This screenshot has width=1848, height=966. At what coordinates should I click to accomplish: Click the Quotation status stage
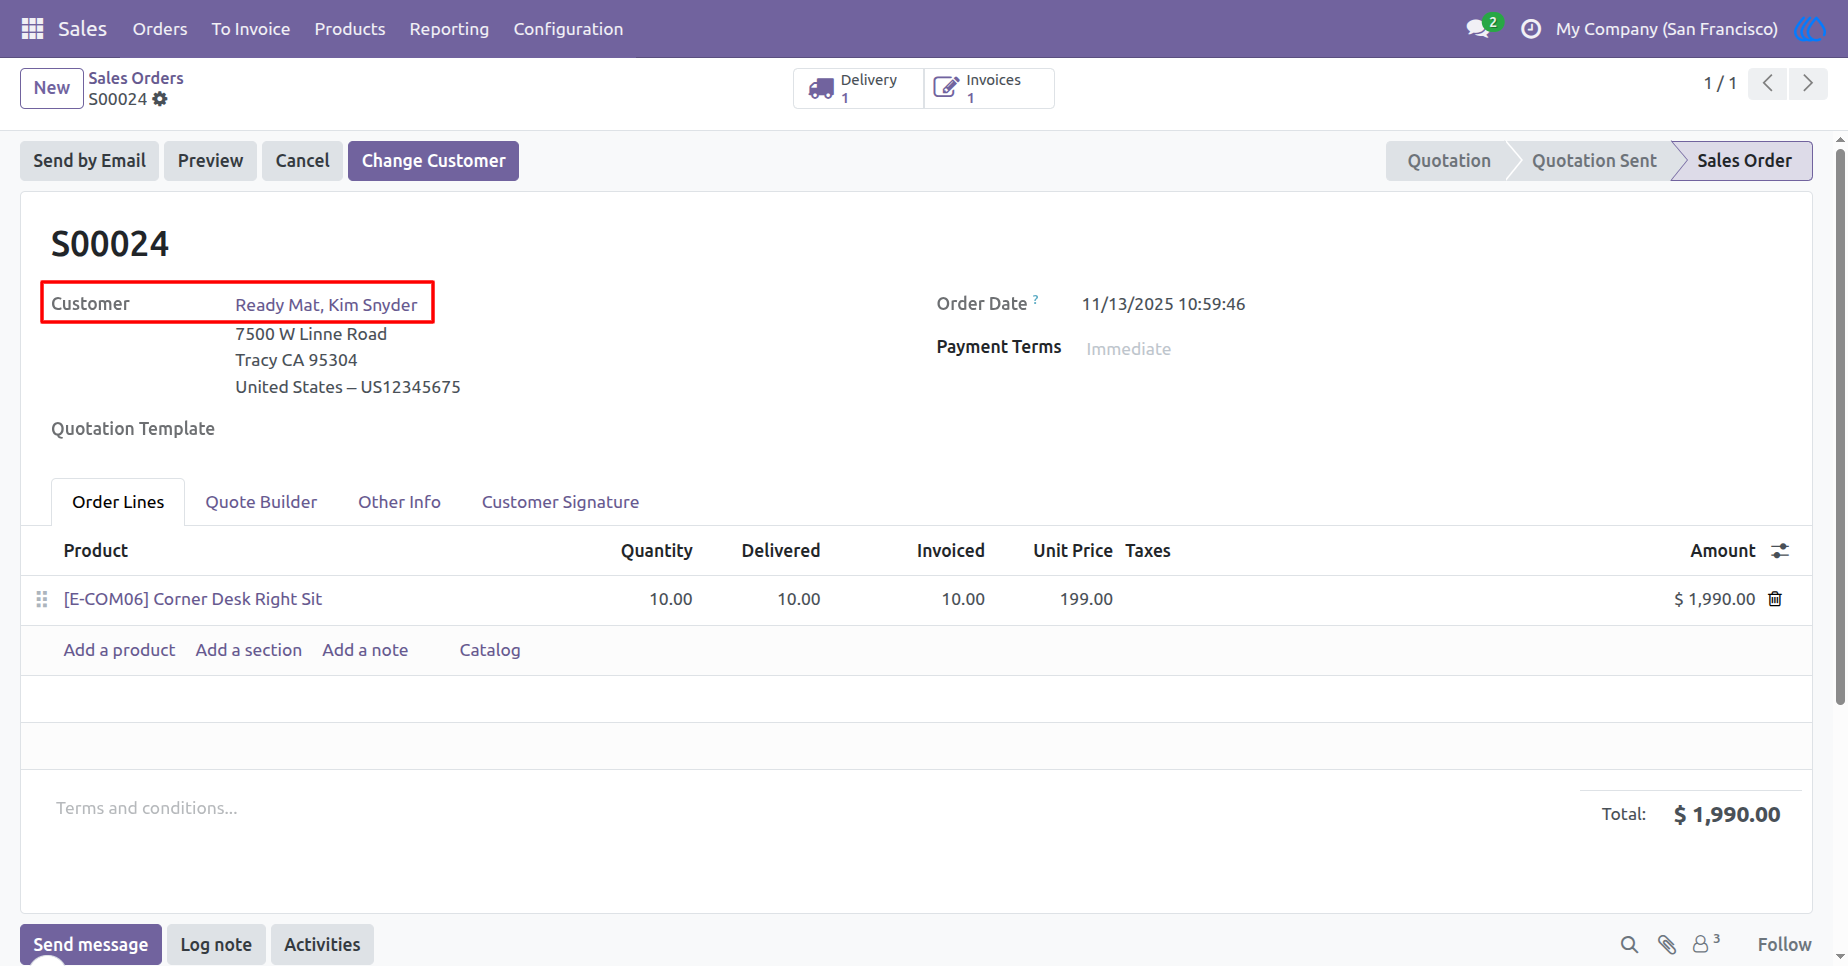[1448, 161]
